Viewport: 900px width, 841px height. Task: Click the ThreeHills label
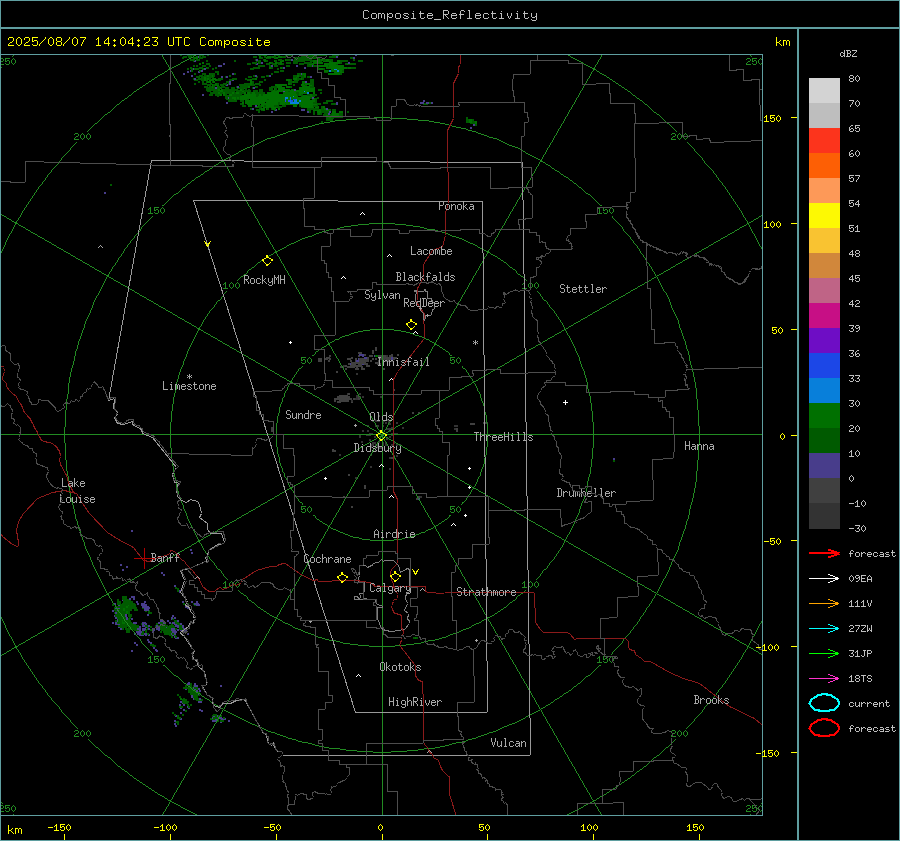point(503,437)
